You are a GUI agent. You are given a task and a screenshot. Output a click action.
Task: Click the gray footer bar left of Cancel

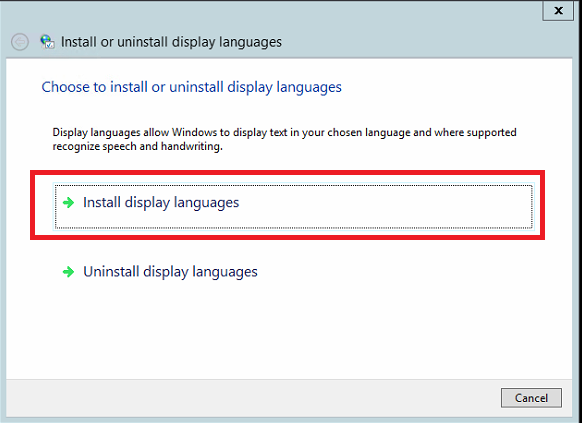pos(252,398)
